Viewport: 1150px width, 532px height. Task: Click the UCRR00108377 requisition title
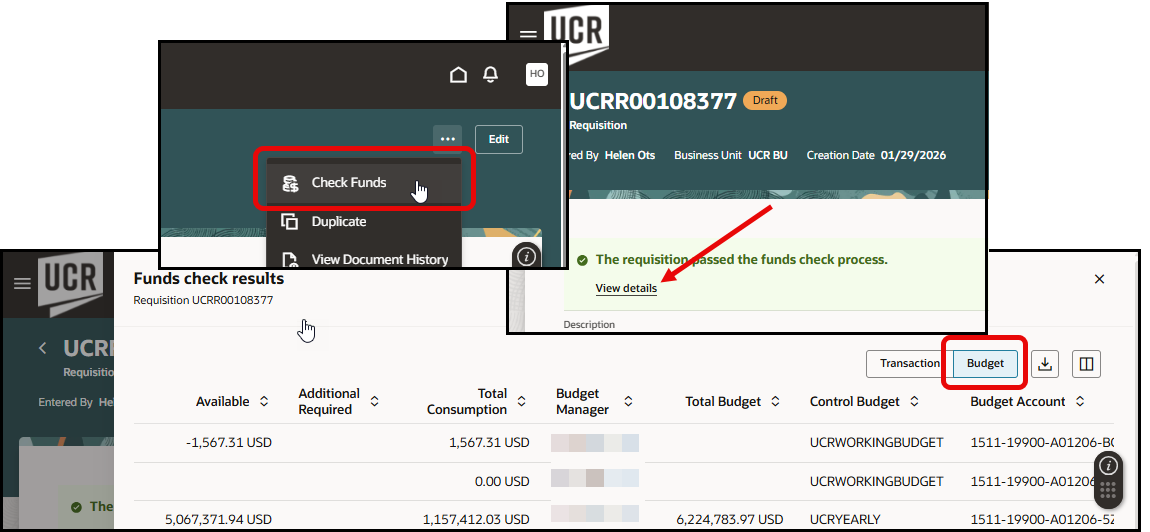click(653, 101)
